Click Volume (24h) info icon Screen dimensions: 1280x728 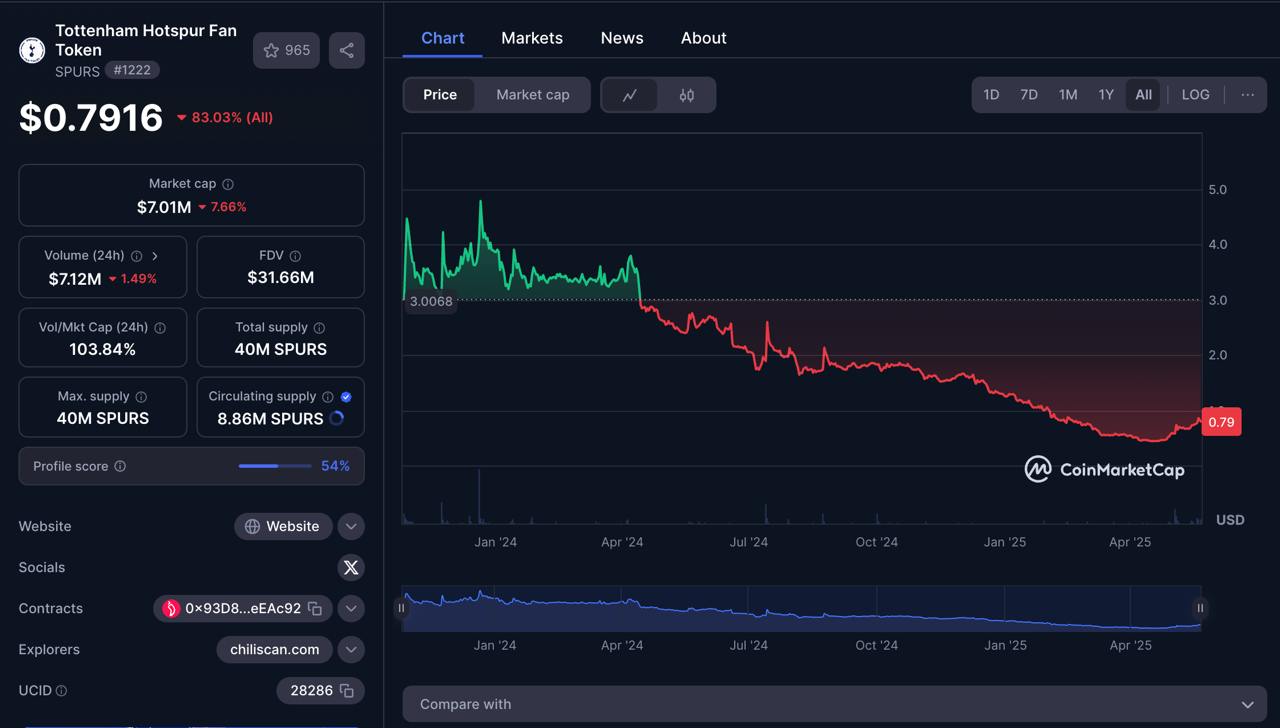click(x=136, y=256)
